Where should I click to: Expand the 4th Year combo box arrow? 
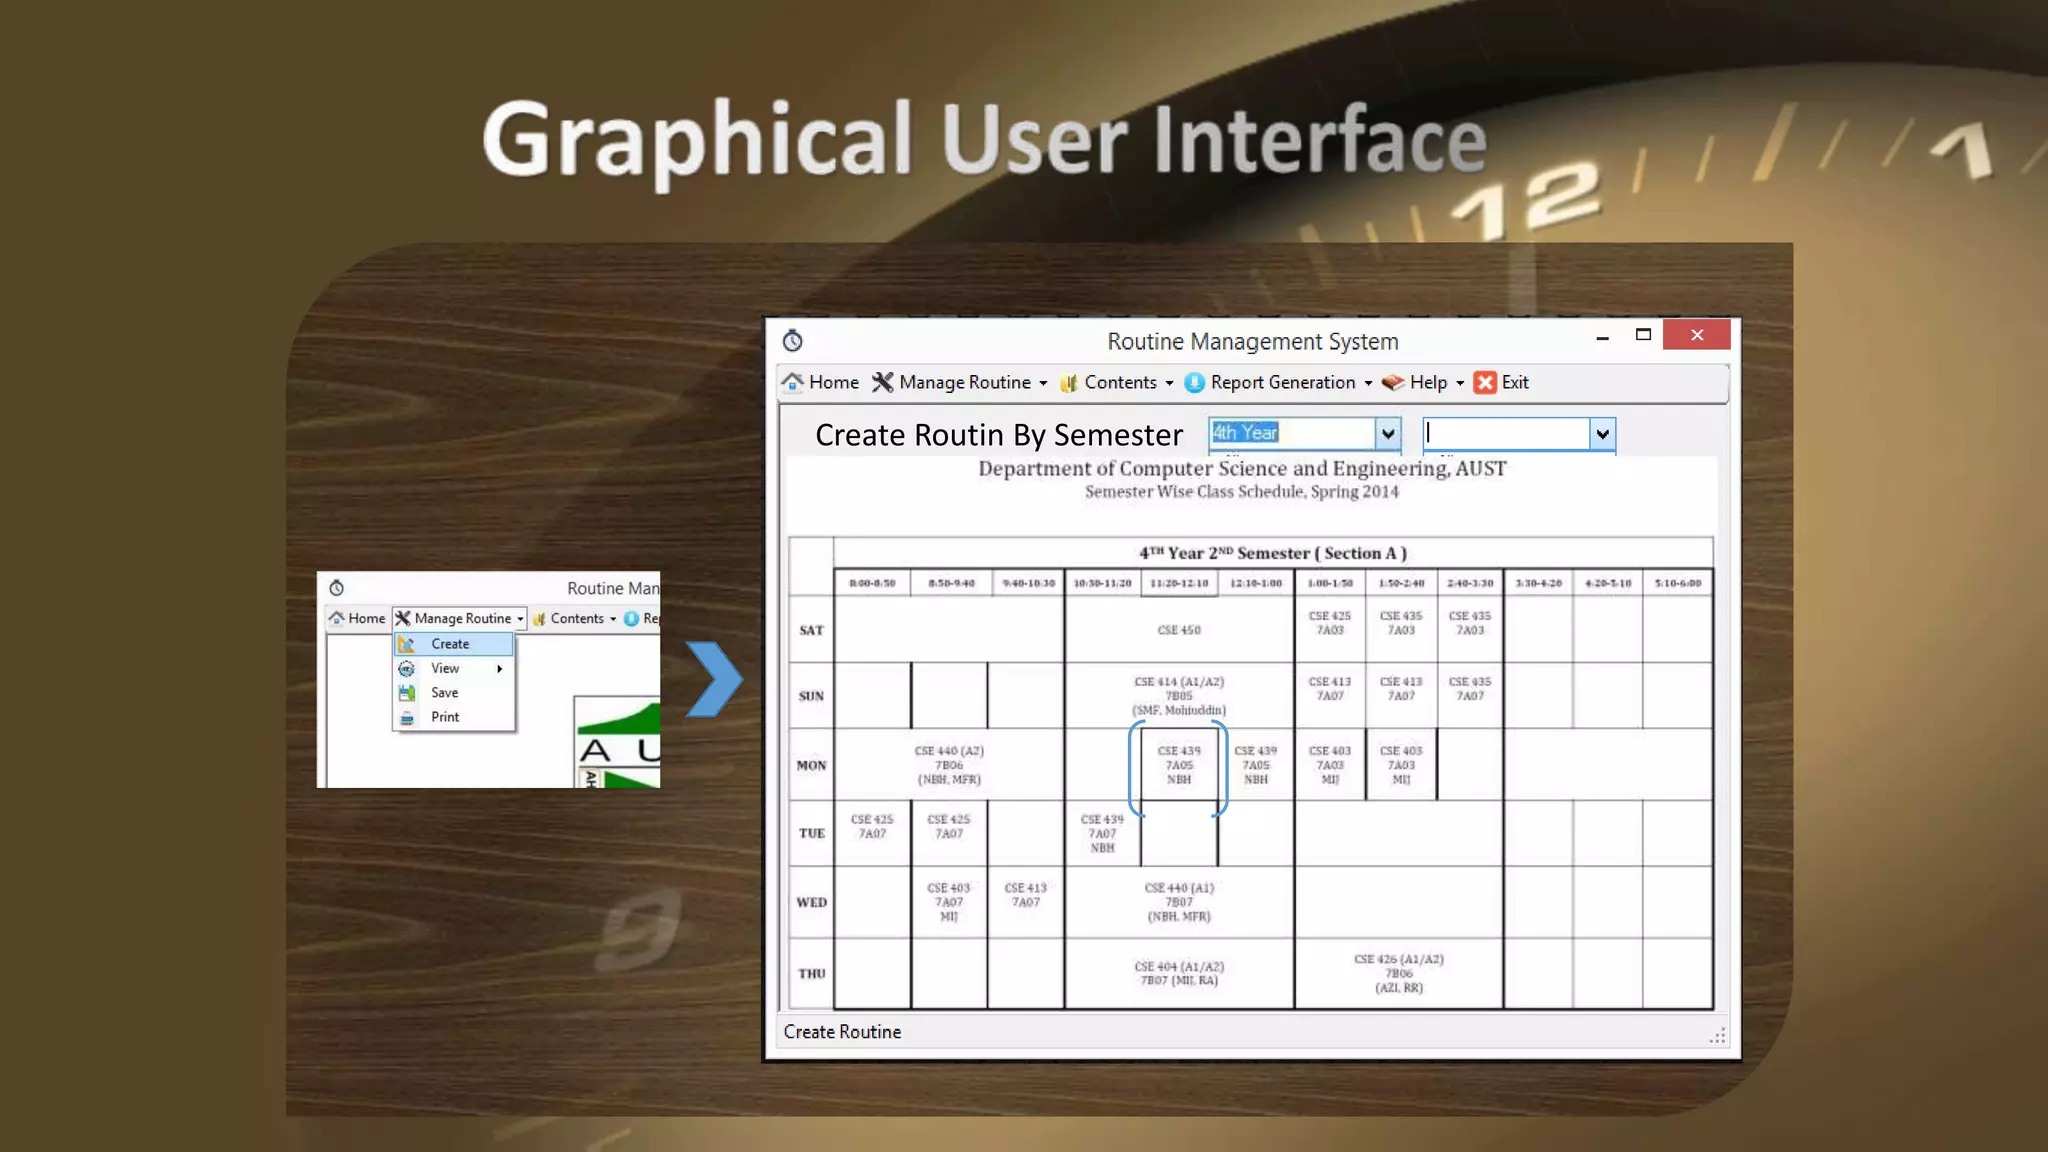[x=1388, y=433]
